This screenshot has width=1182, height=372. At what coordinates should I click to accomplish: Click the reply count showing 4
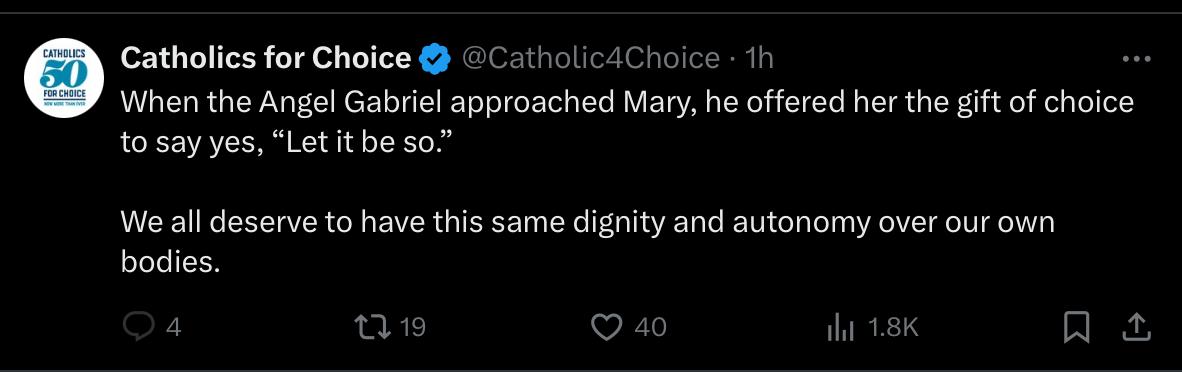[x=173, y=327]
